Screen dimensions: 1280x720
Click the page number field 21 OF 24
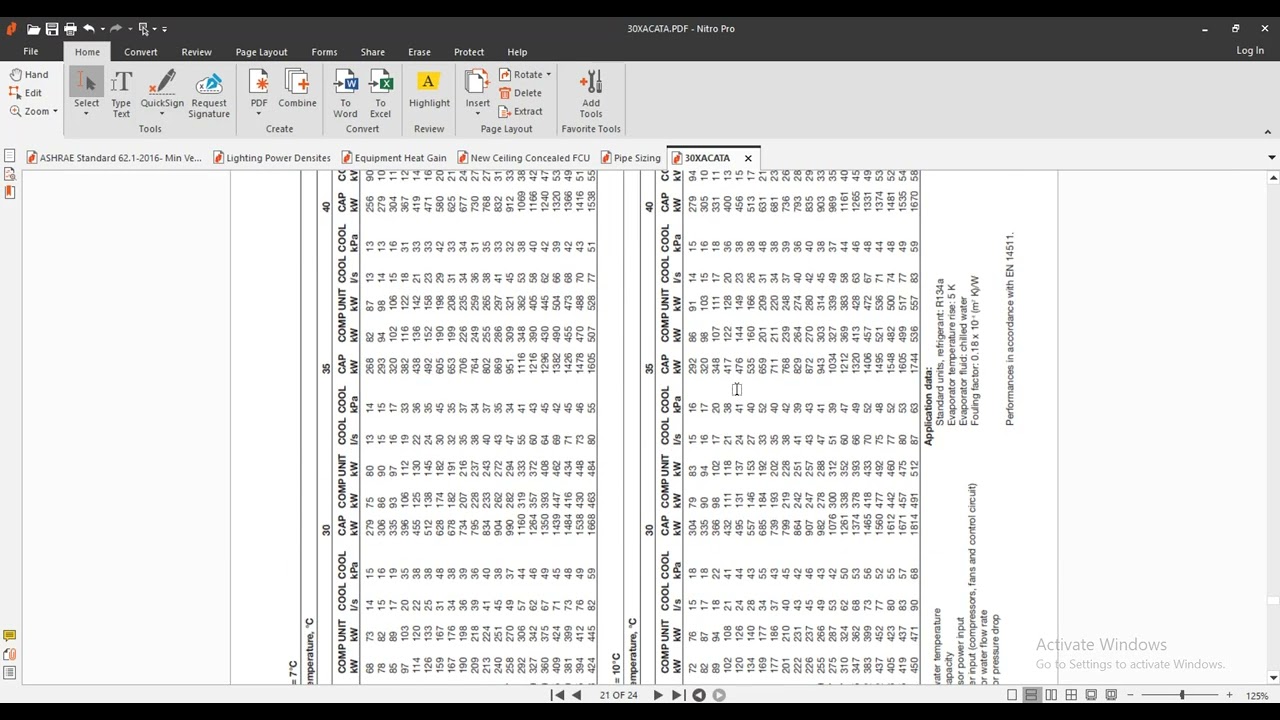pyautogui.click(x=618, y=695)
